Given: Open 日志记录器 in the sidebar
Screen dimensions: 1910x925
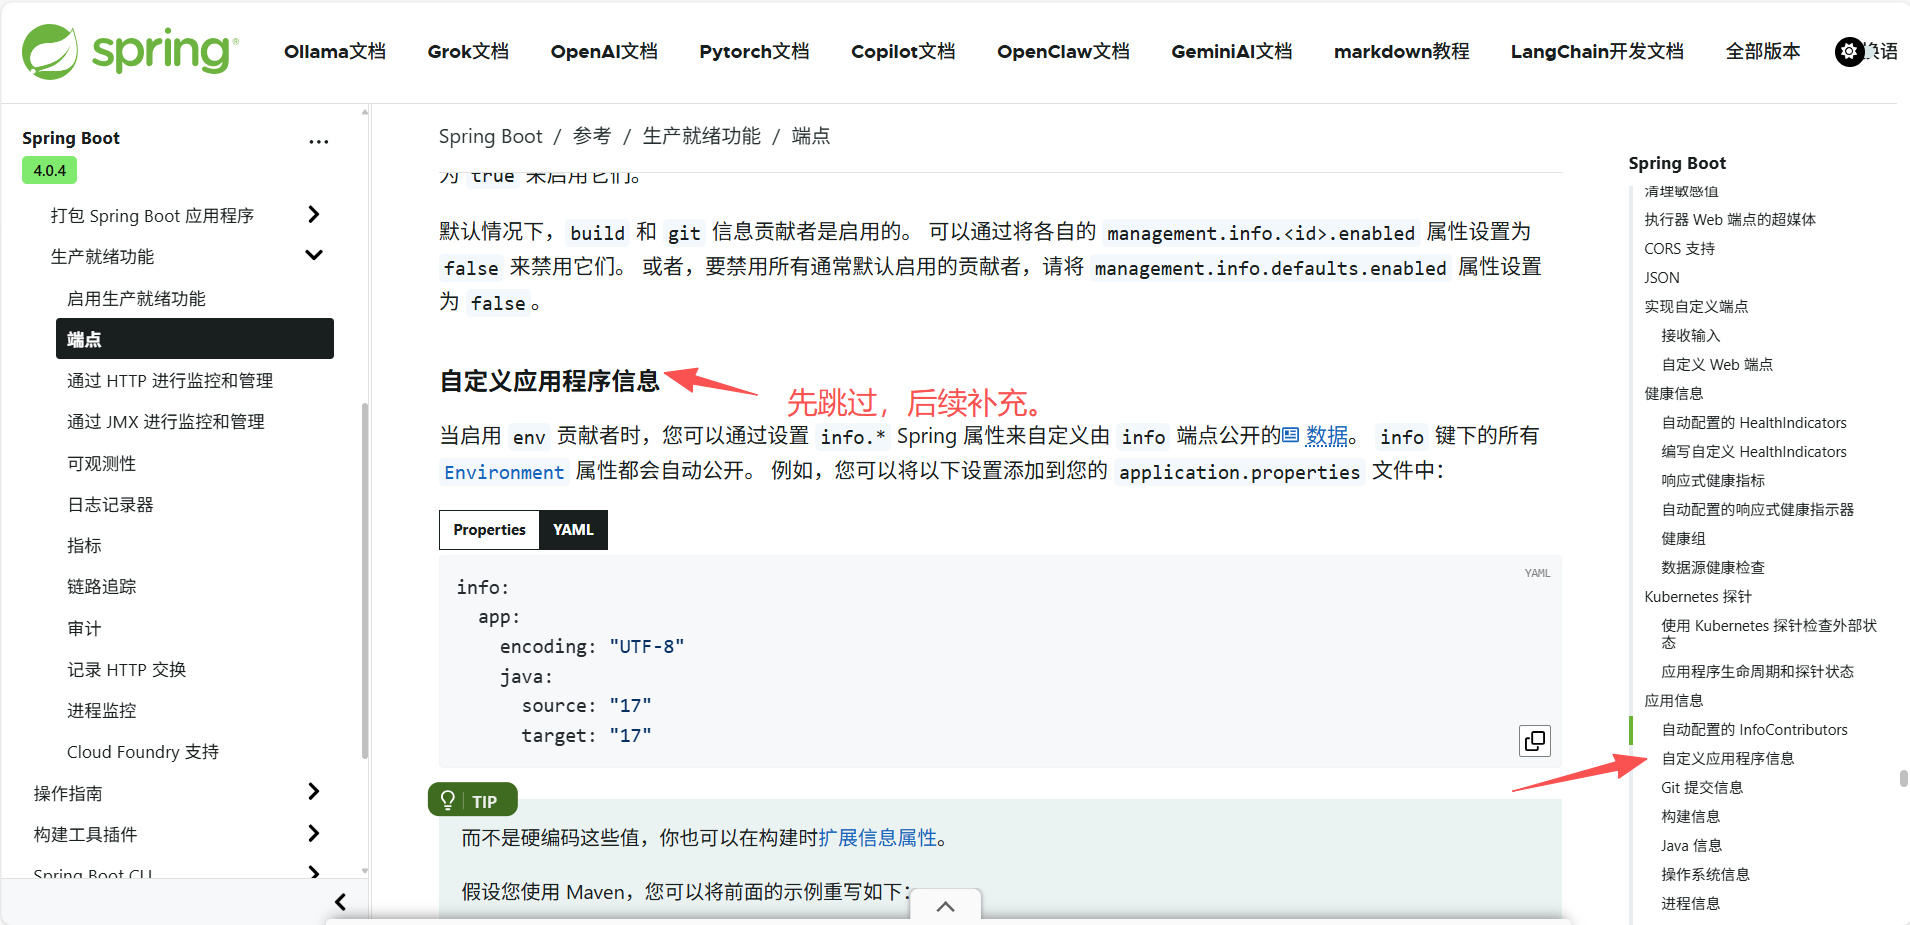Looking at the screenshot, I should tap(110, 504).
